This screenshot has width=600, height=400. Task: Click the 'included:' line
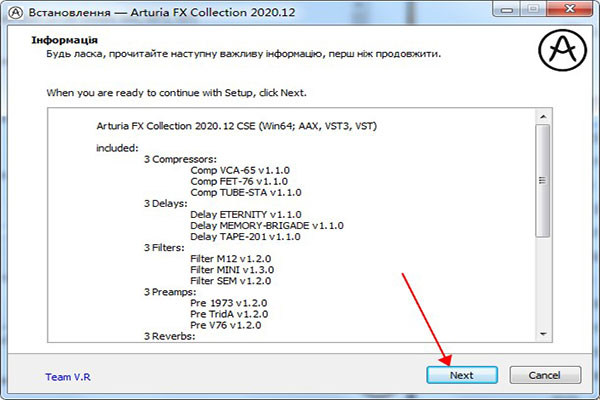tap(117, 148)
